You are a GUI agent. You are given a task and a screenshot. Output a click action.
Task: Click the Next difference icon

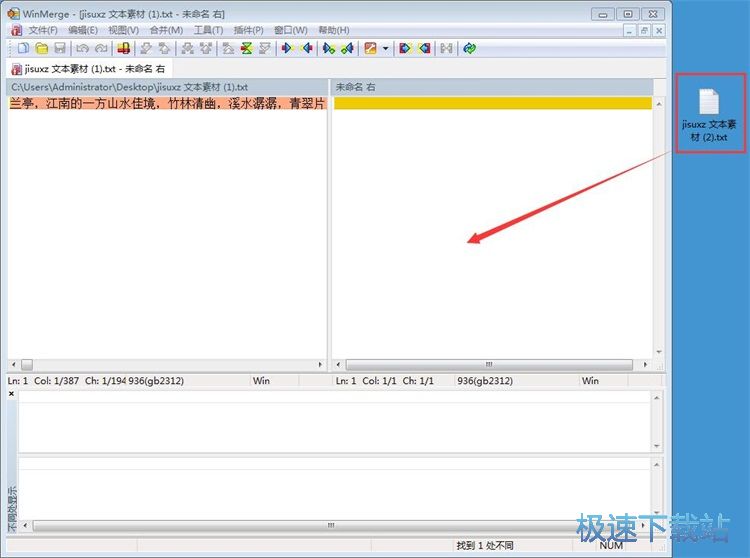coord(146,48)
